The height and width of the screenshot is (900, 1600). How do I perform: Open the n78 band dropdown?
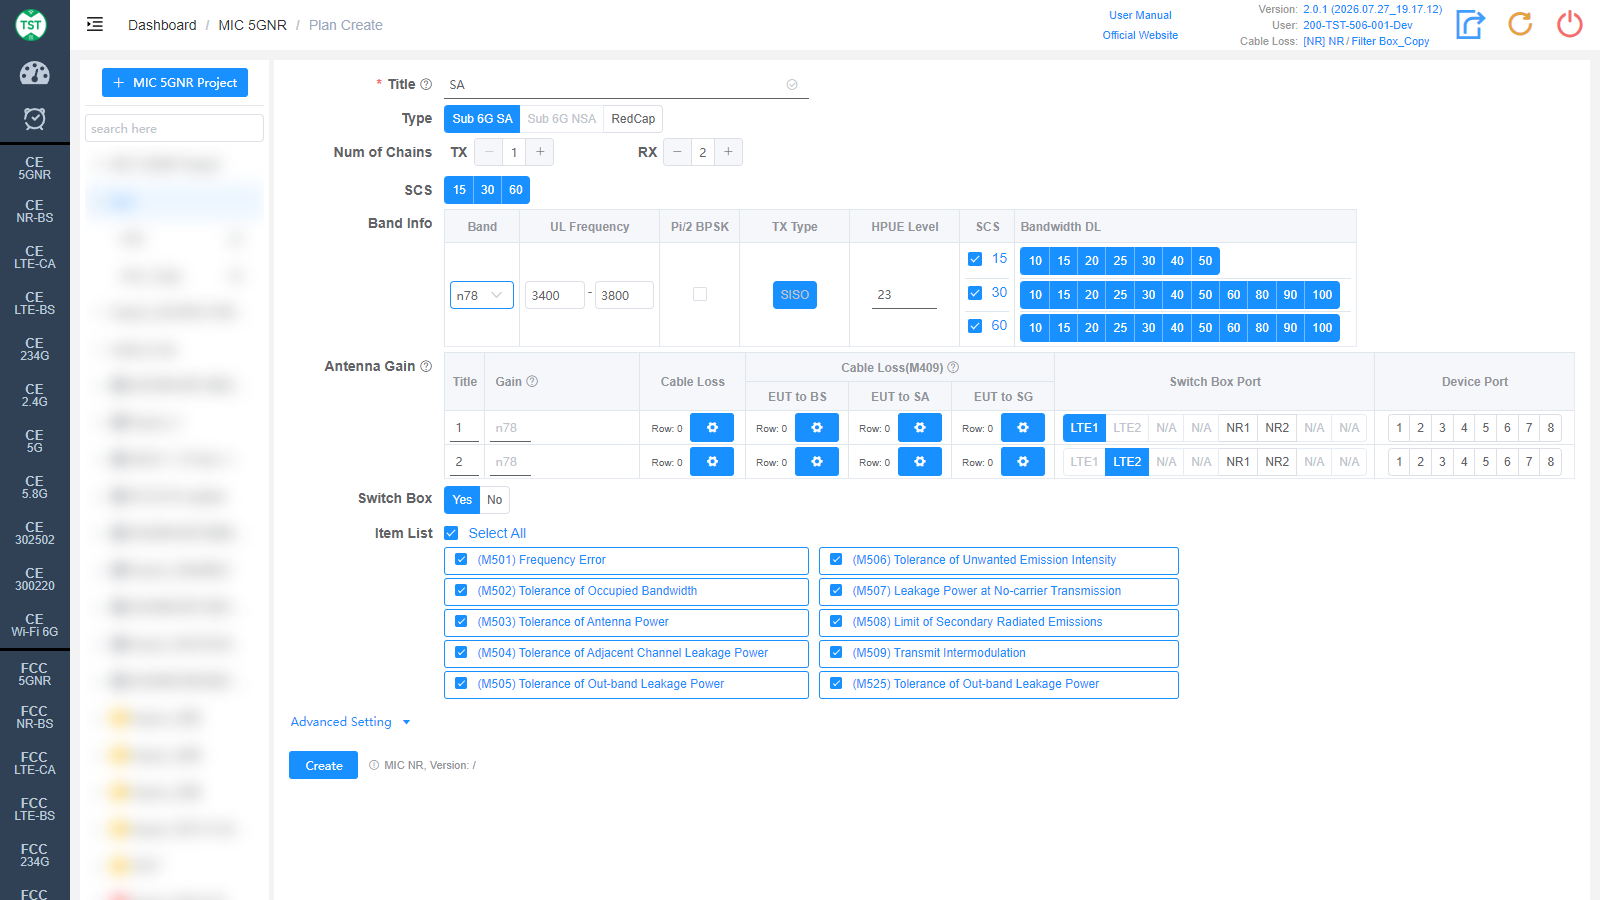tap(482, 295)
